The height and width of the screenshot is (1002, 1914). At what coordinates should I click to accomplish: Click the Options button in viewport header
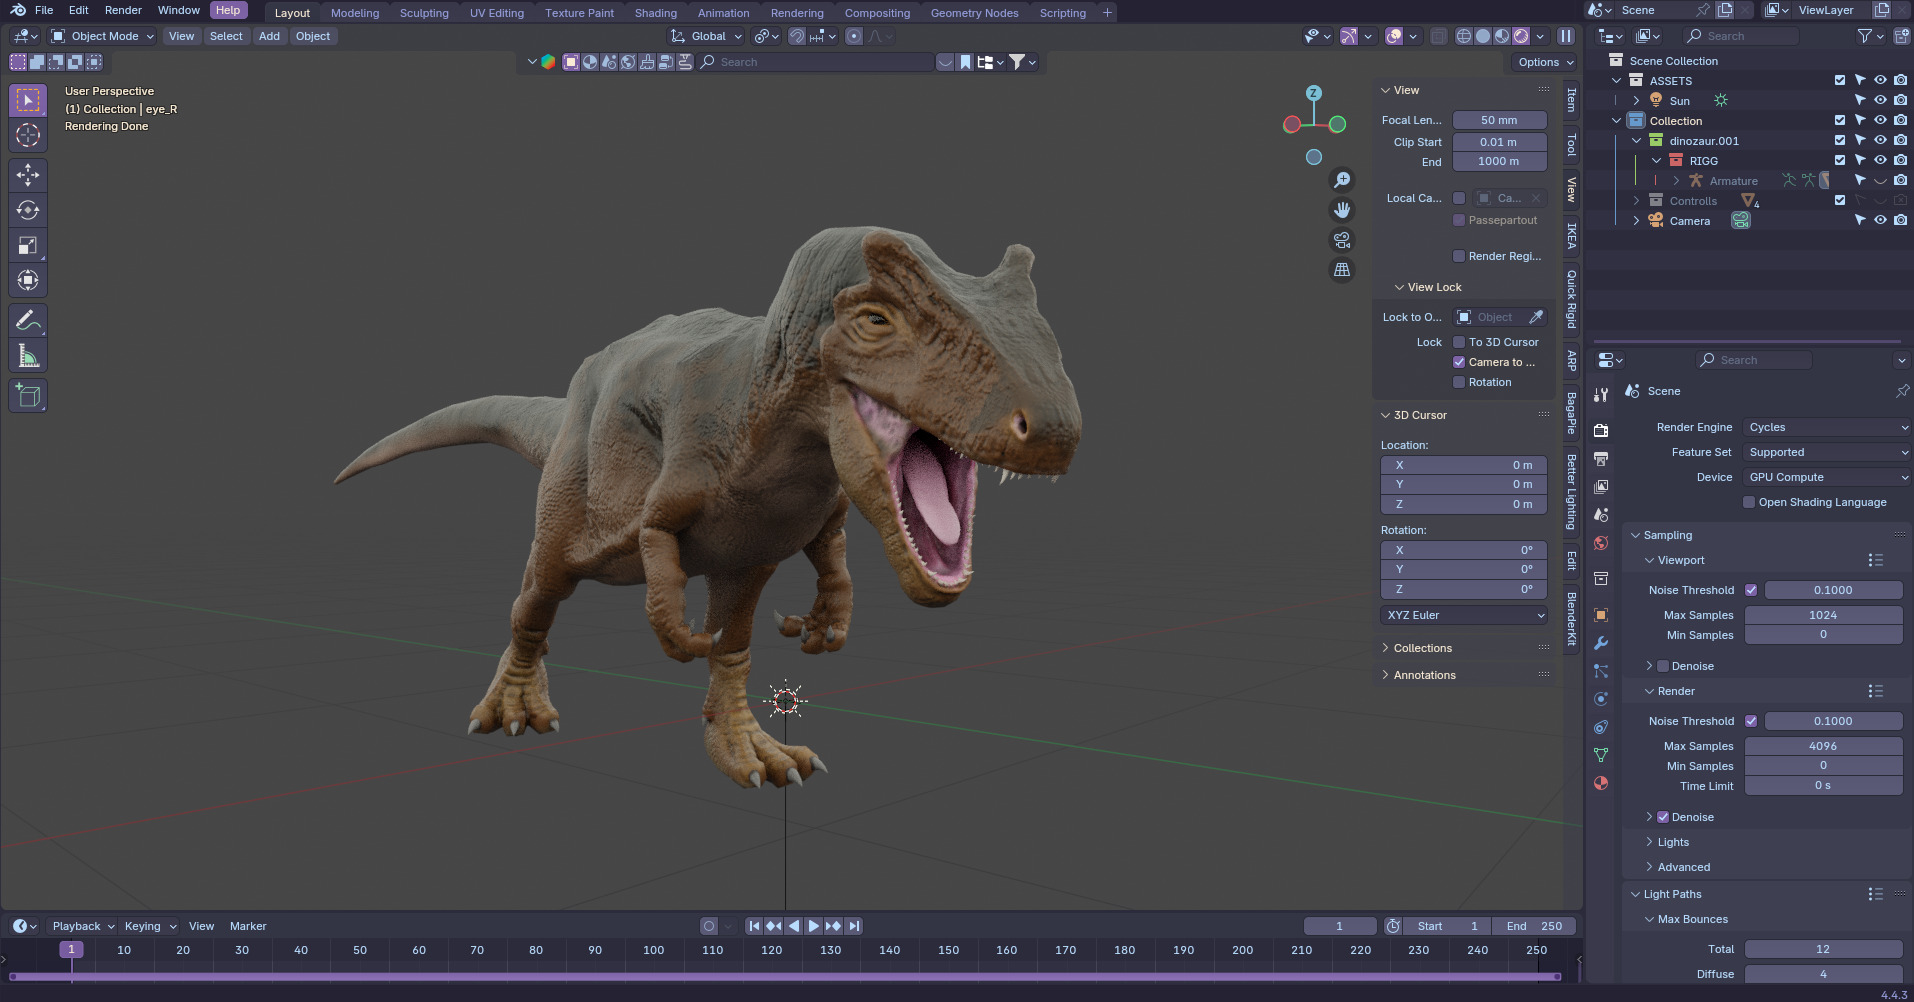click(1545, 62)
